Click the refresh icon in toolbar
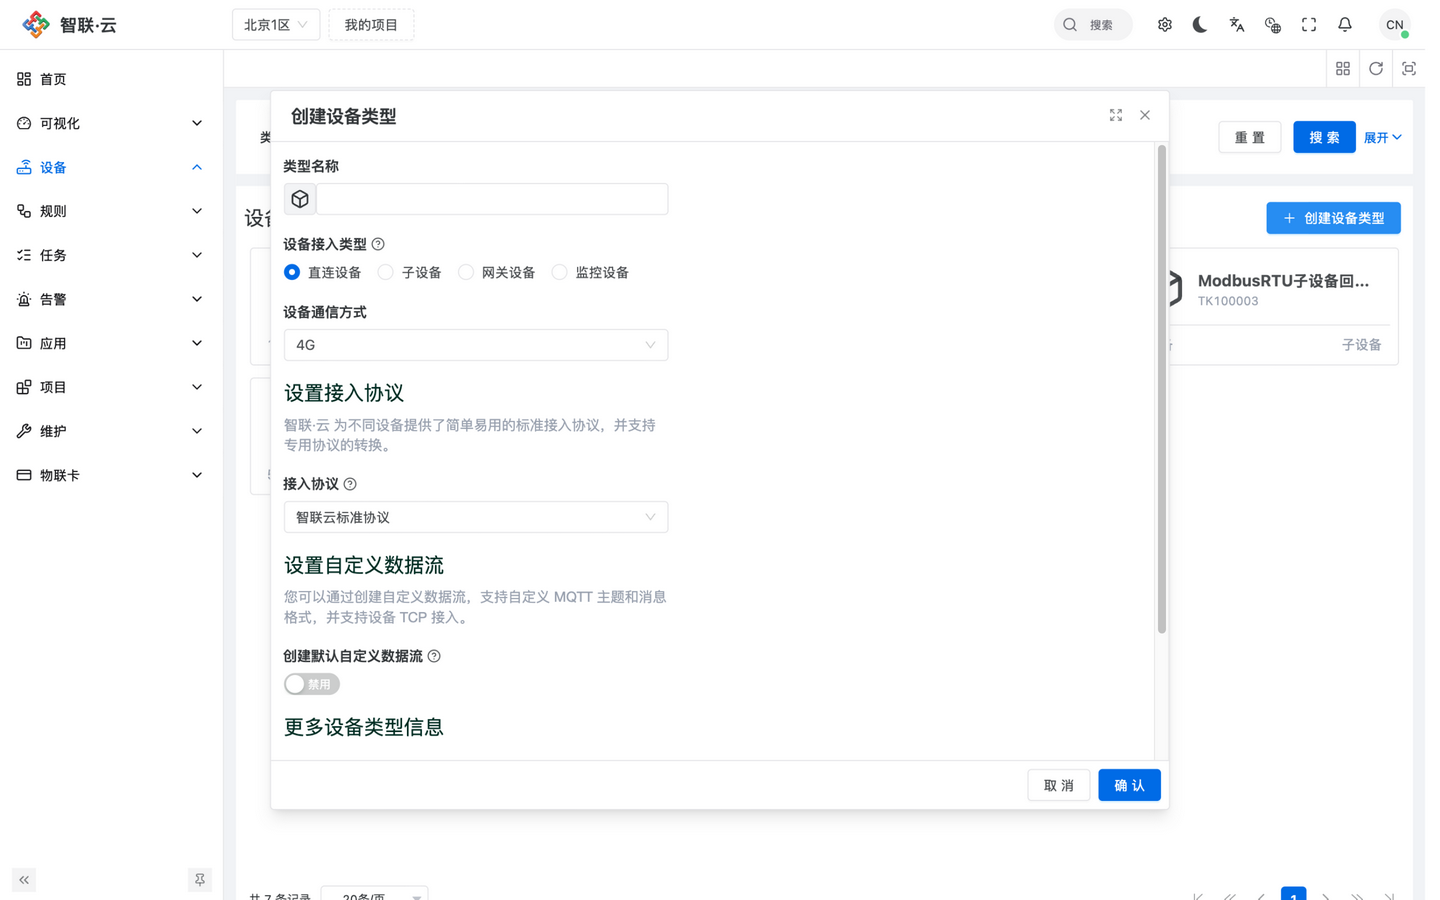Screen dimensions: 1440x900 pos(1376,69)
